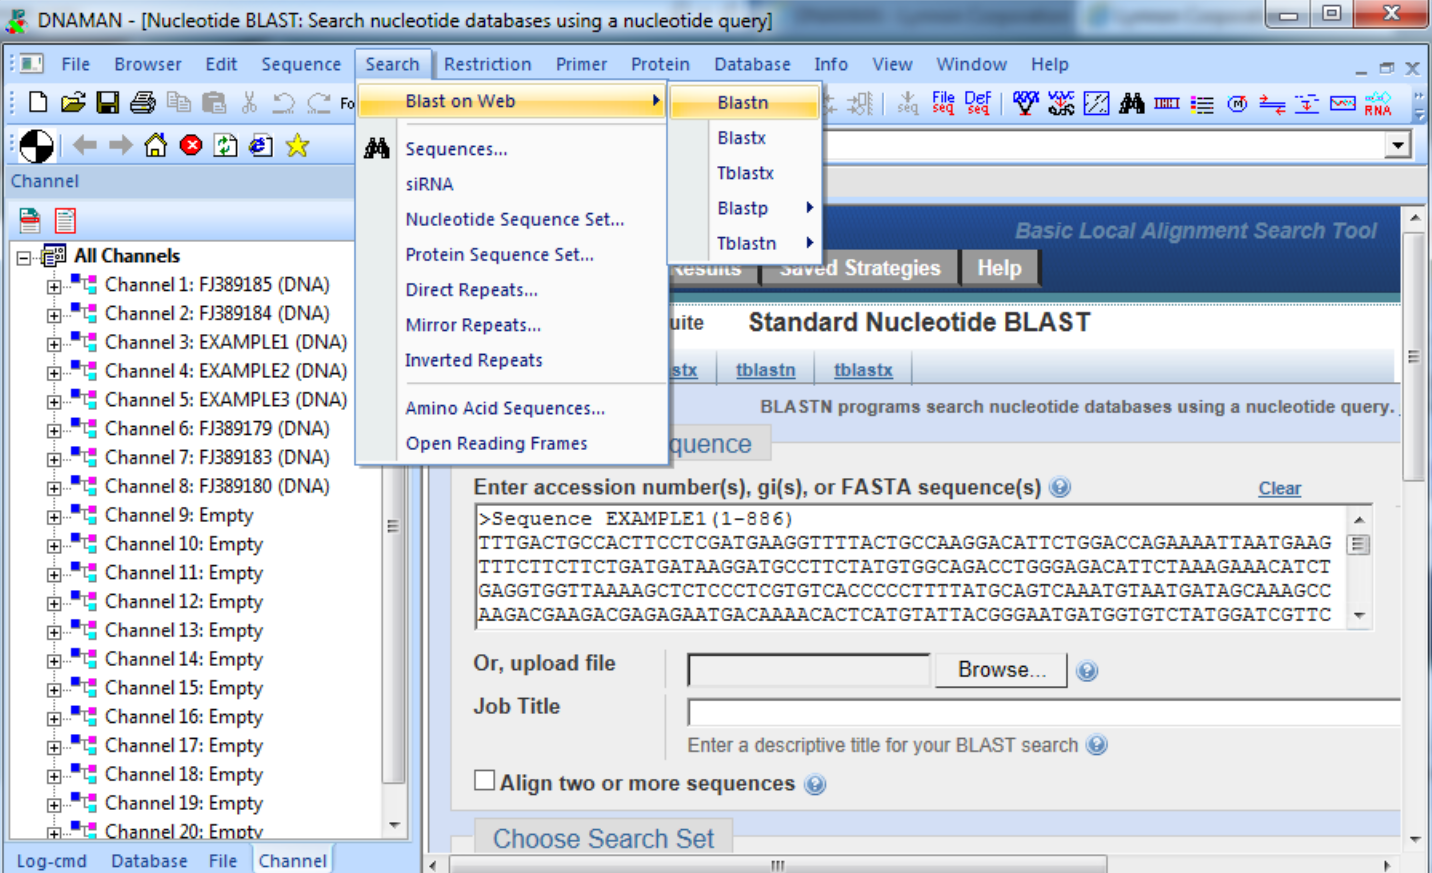Expand Channel 3: EXAMPLE1 node
This screenshot has width=1432, height=873.
[x=54, y=344]
